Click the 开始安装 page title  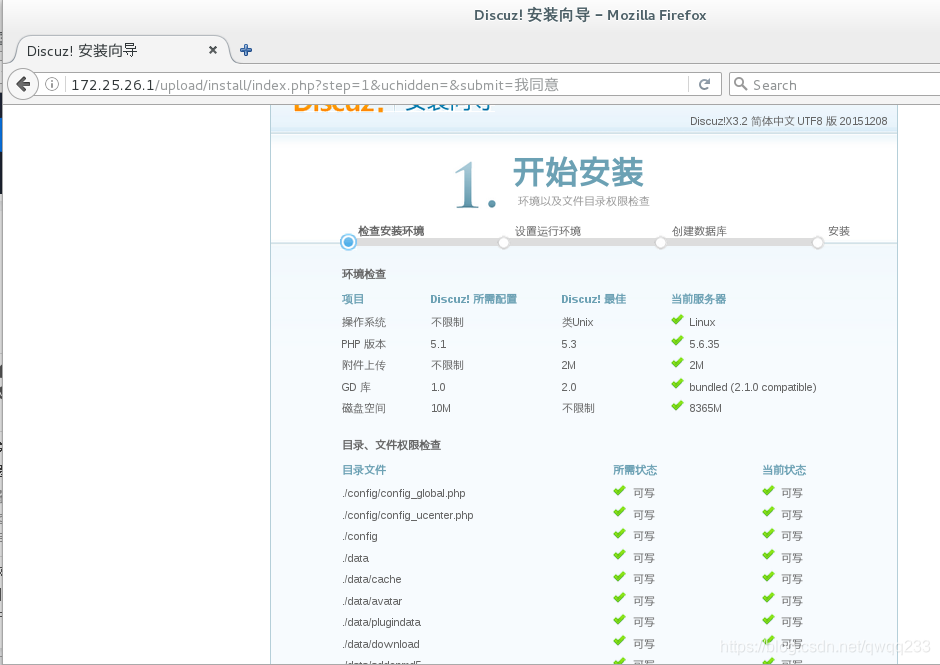tap(578, 172)
